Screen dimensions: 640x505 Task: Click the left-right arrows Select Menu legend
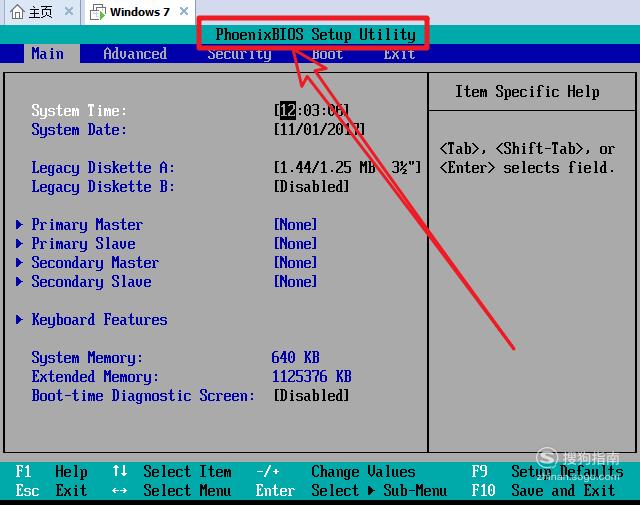(x=172, y=490)
